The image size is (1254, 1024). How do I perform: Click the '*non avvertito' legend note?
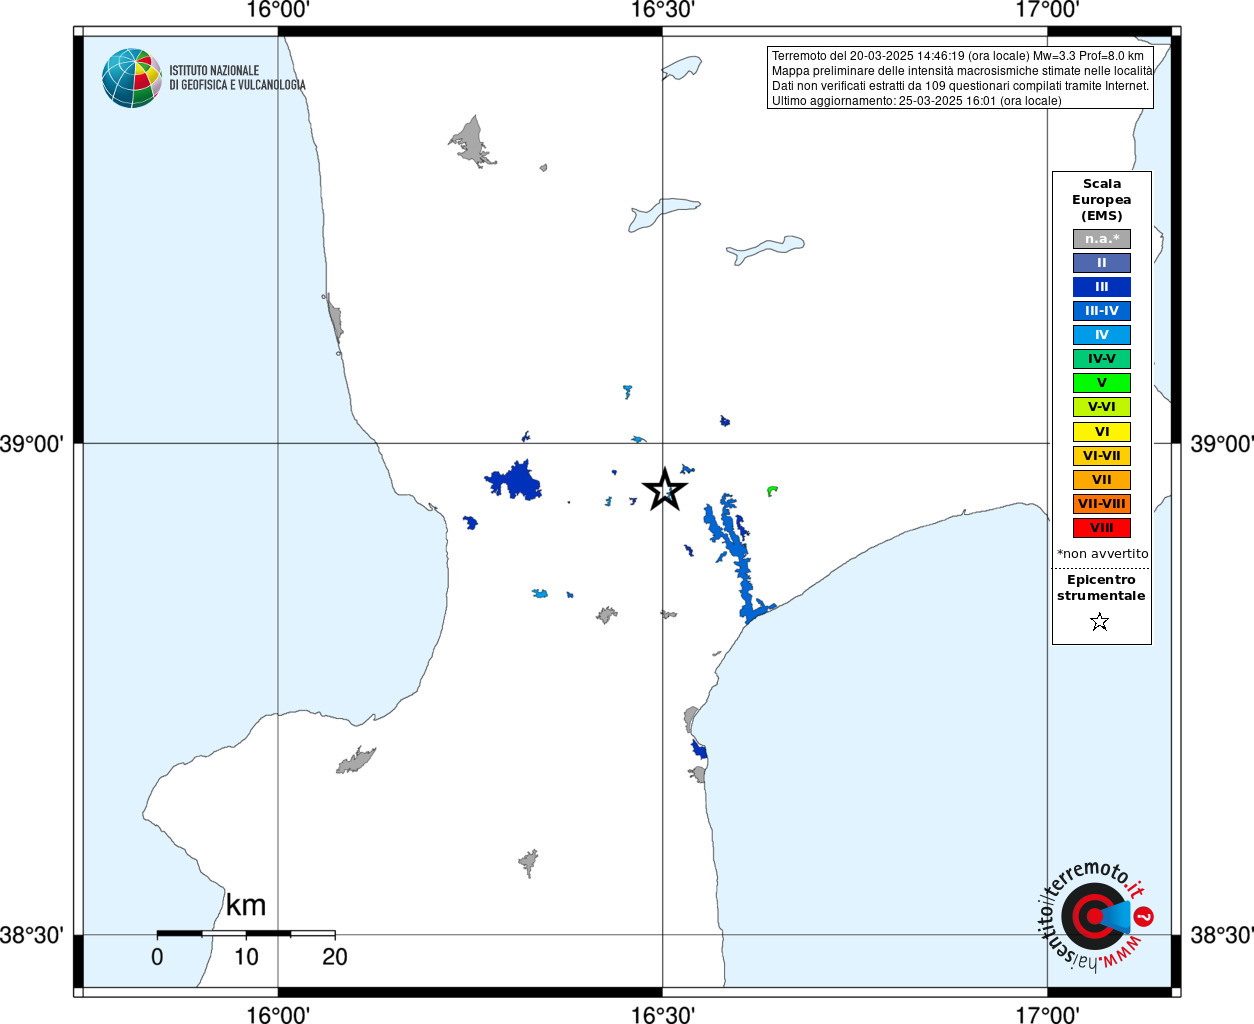click(x=1102, y=554)
